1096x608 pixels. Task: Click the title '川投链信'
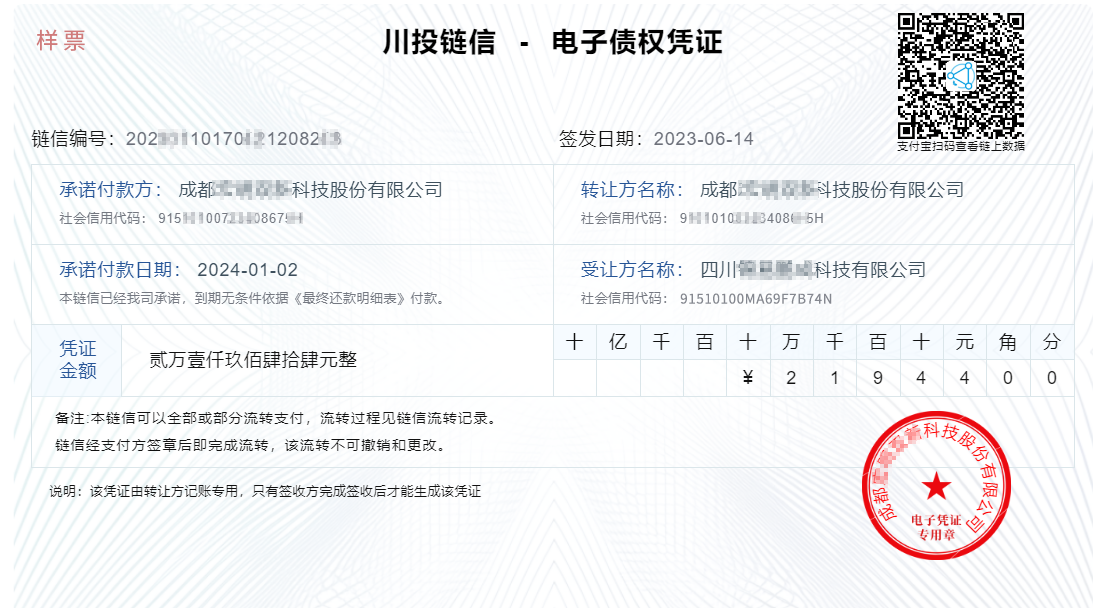tap(439, 43)
